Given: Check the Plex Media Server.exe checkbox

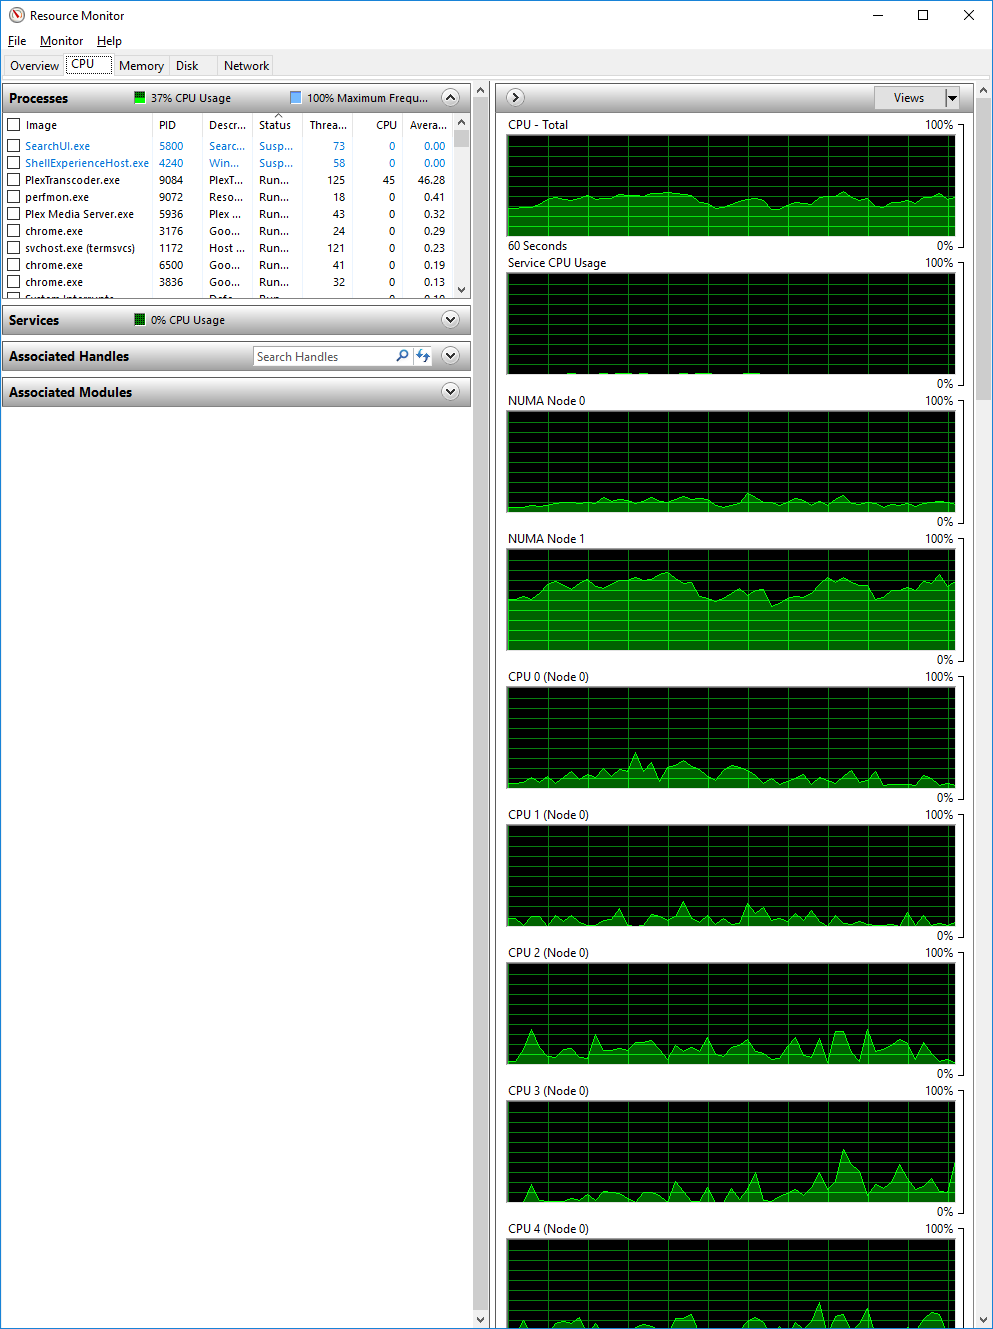Looking at the screenshot, I should point(14,214).
